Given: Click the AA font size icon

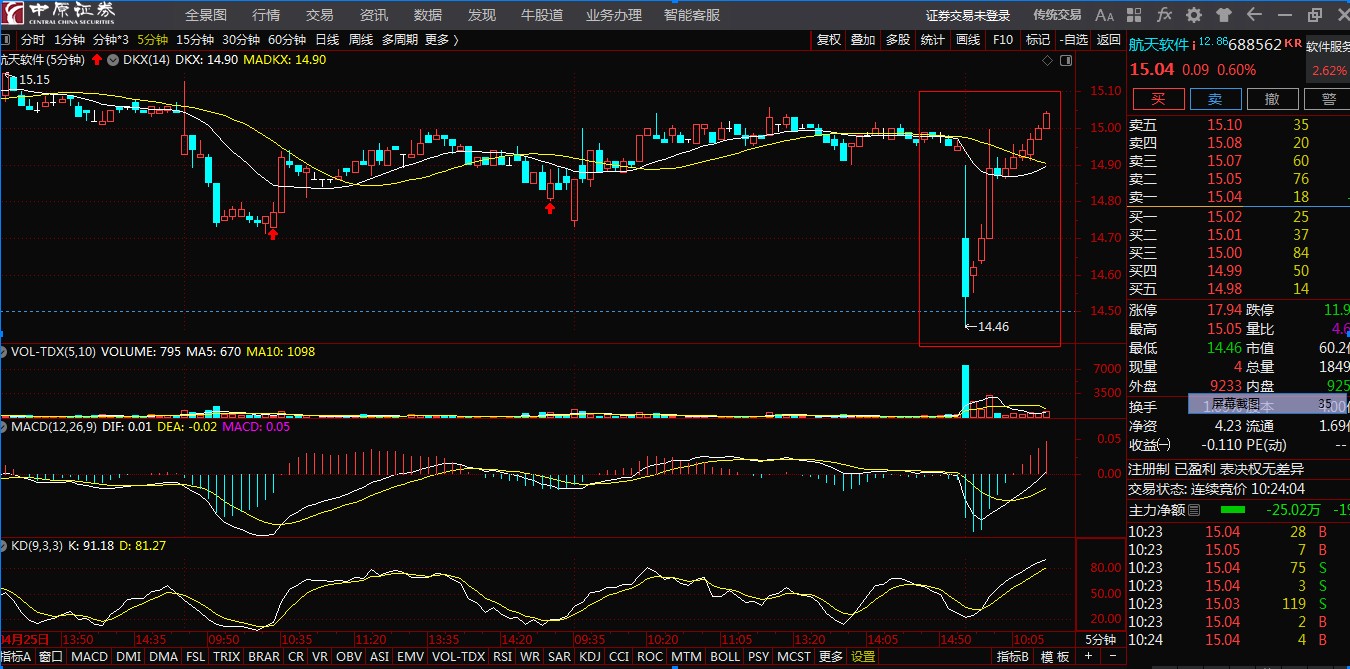Looking at the screenshot, I should click(x=1105, y=15).
